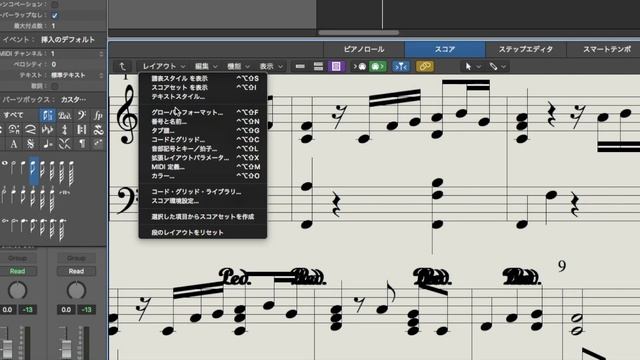Toggle the オーバーラップなし checkbox
The width and height of the screenshot is (640, 360).
click(54, 15)
